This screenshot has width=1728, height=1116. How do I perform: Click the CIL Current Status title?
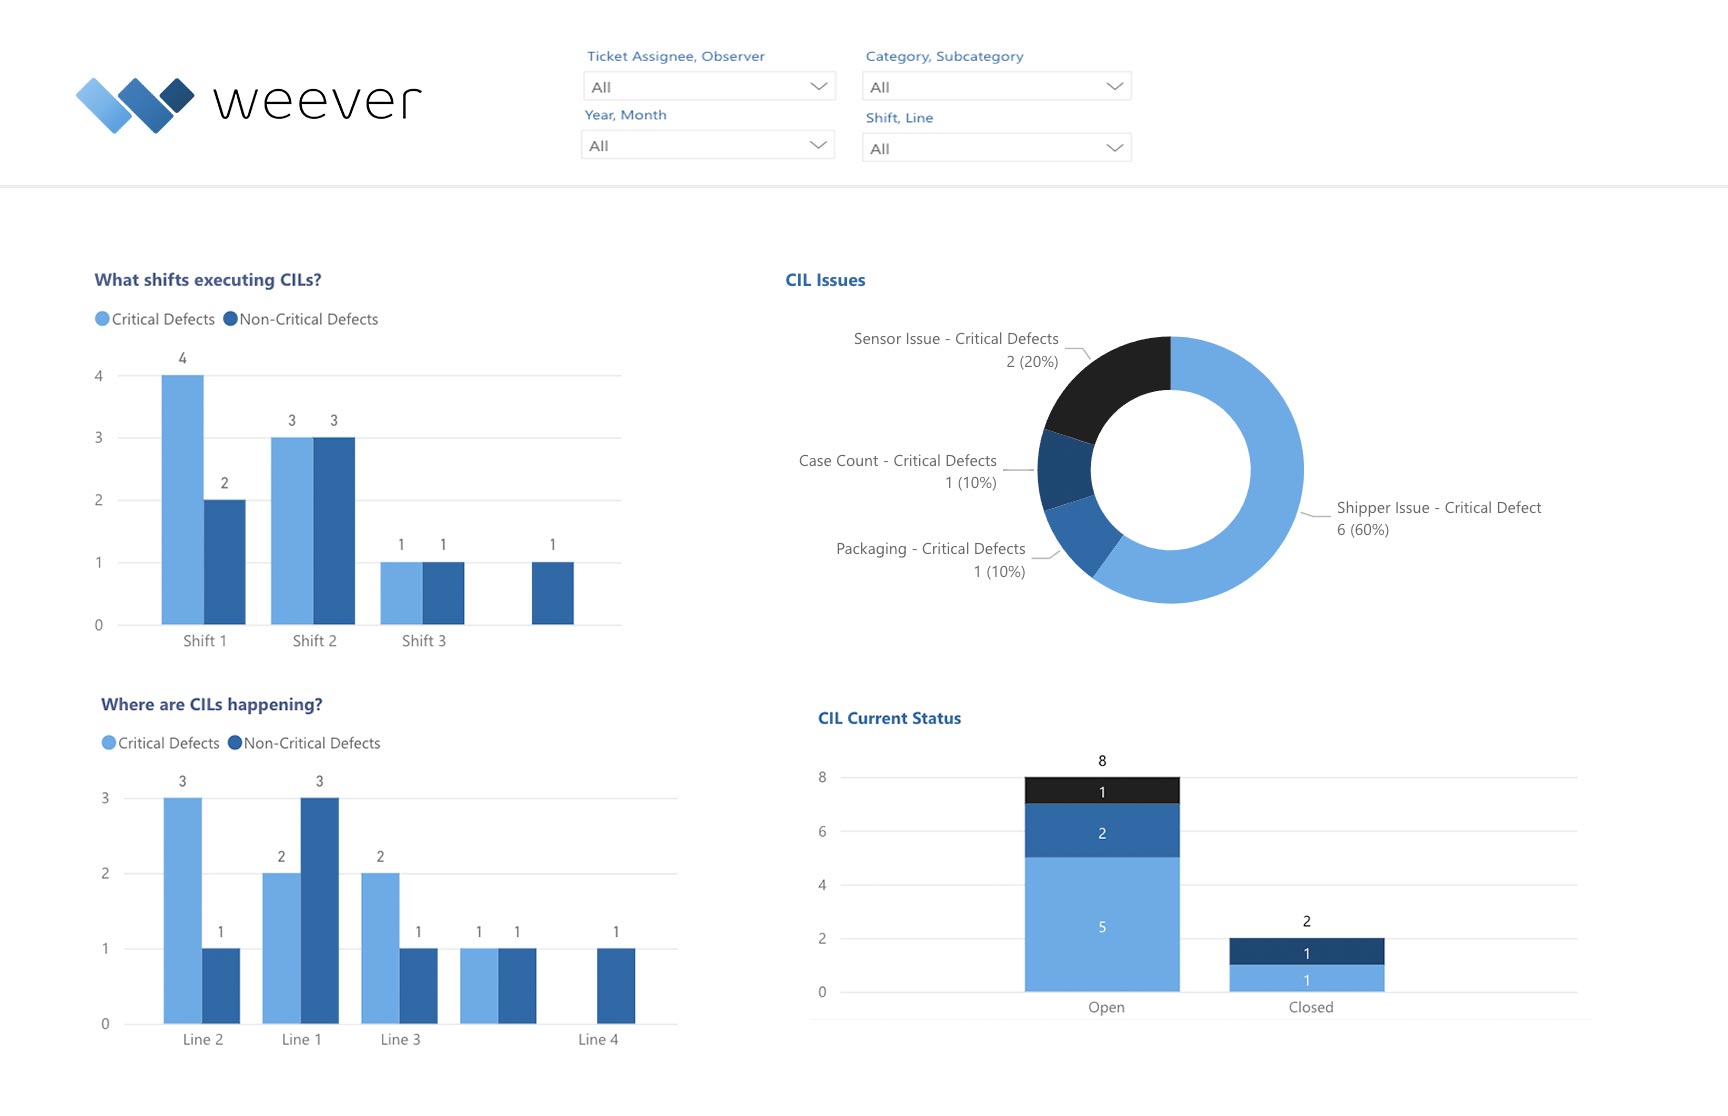click(x=889, y=718)
